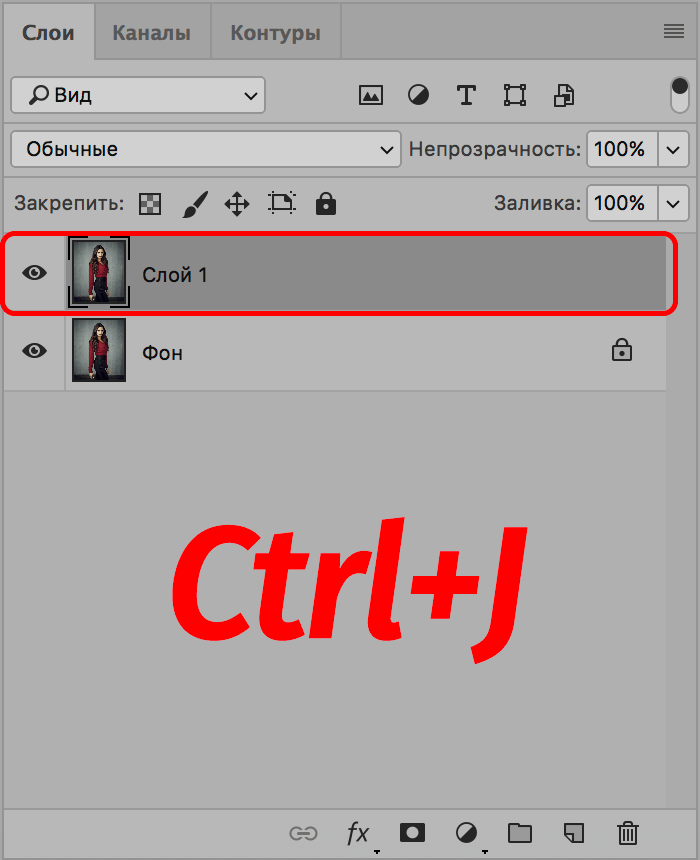Screen dimensions: 700x860
Task: Hide the Фон layer
Action: [35, 351]
